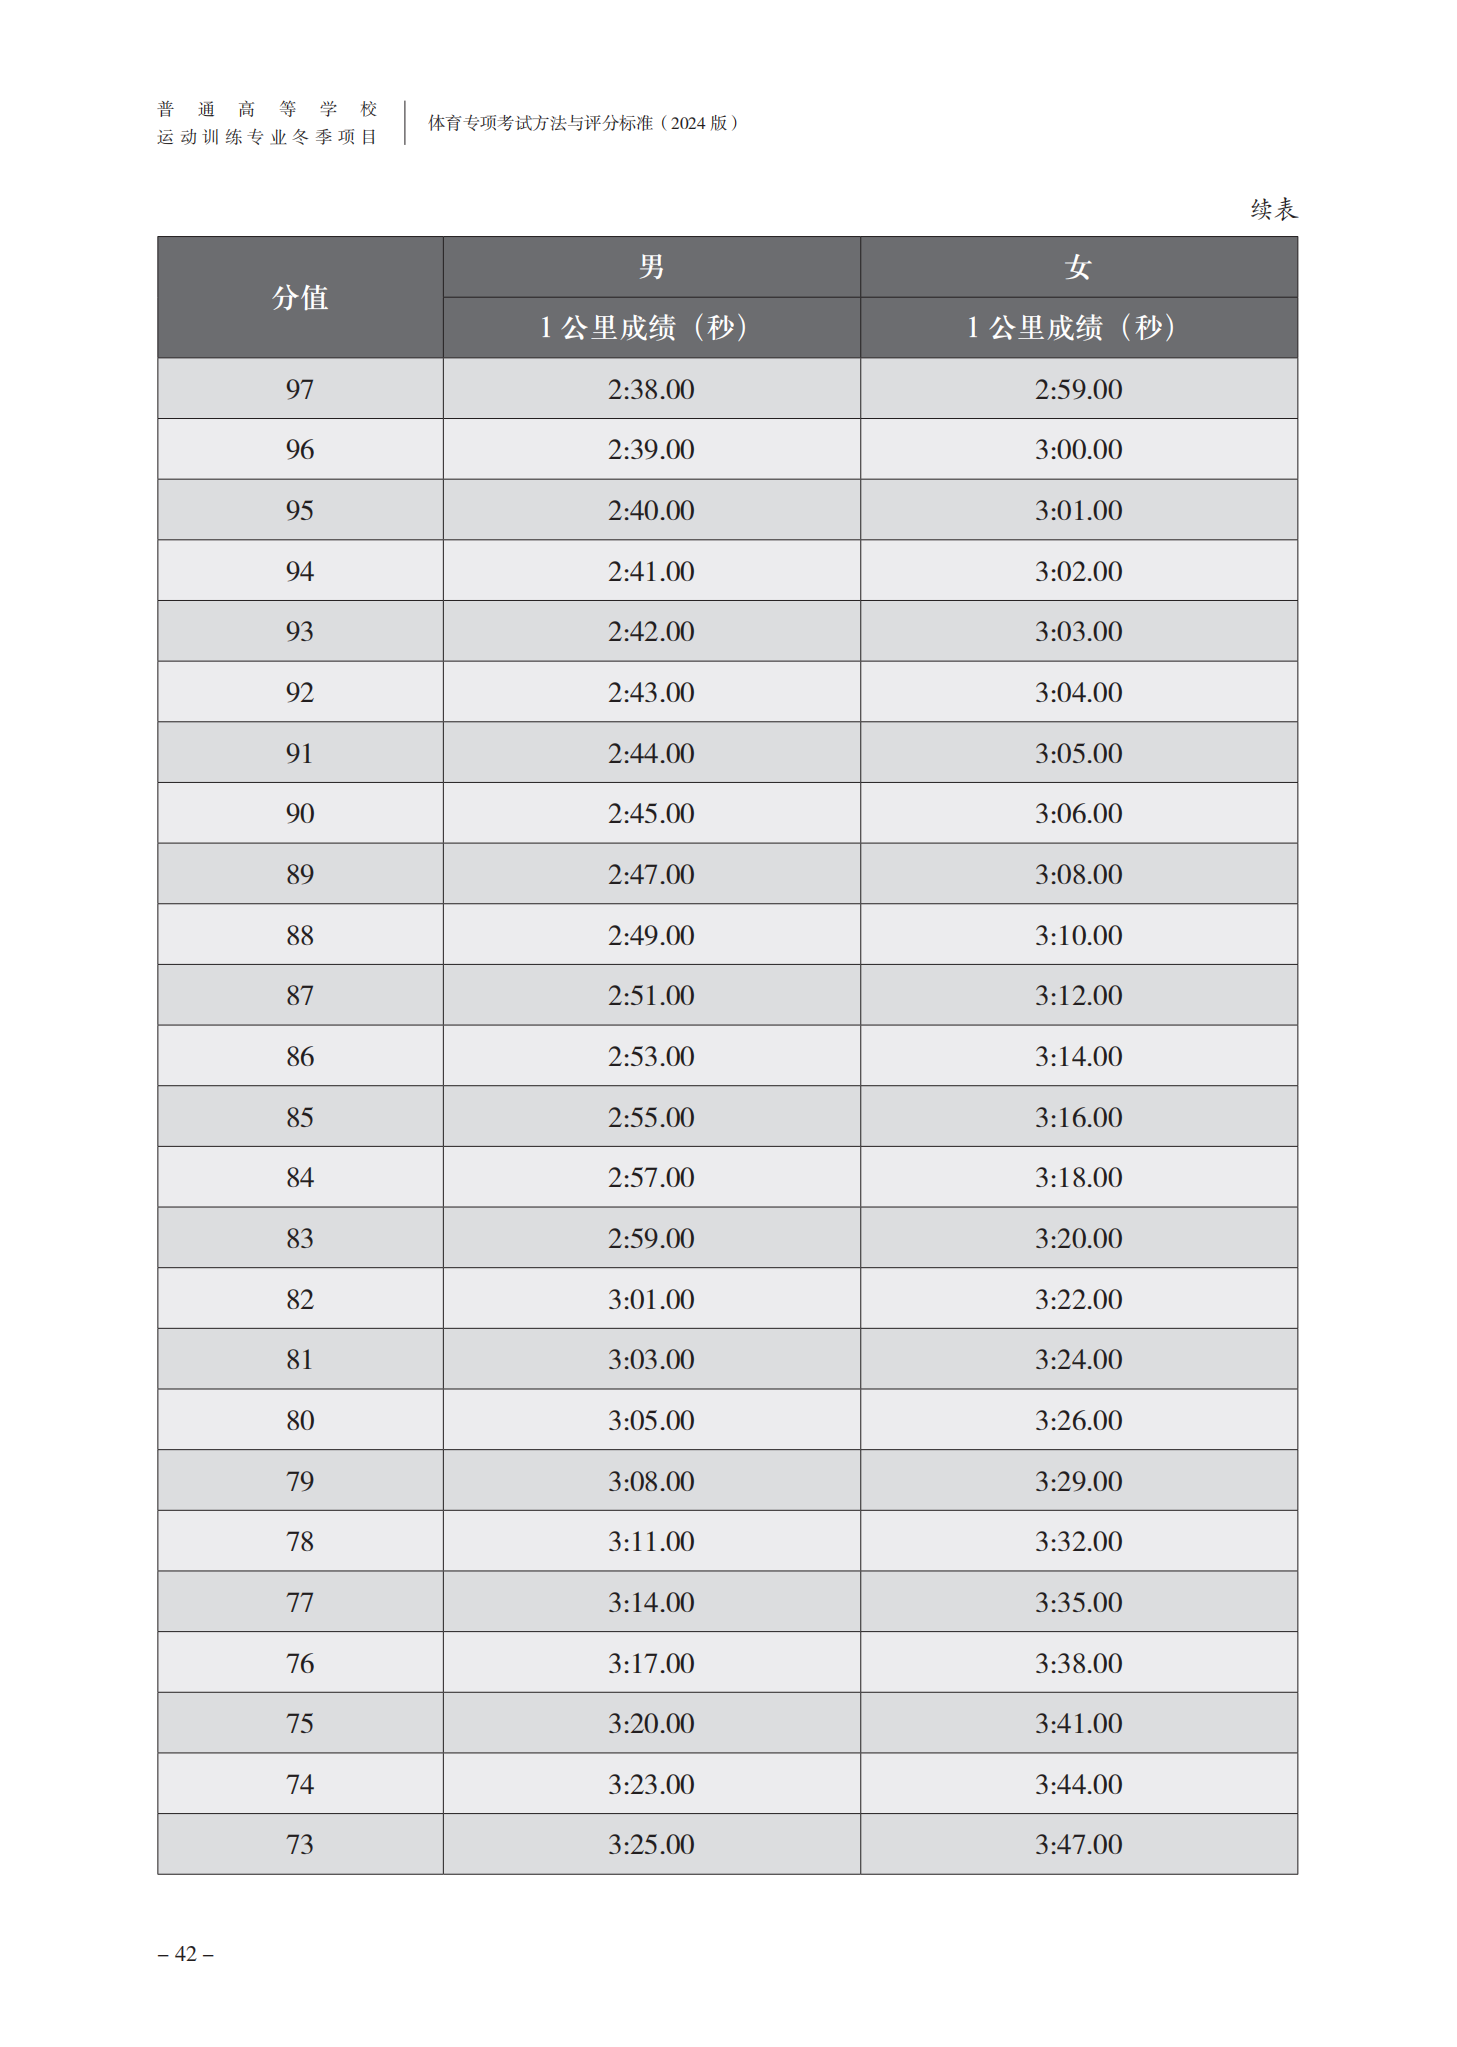Select the 女 column header
Image resolution: width=1457 pixels, height=2047 pixels.
(1078, 267)
